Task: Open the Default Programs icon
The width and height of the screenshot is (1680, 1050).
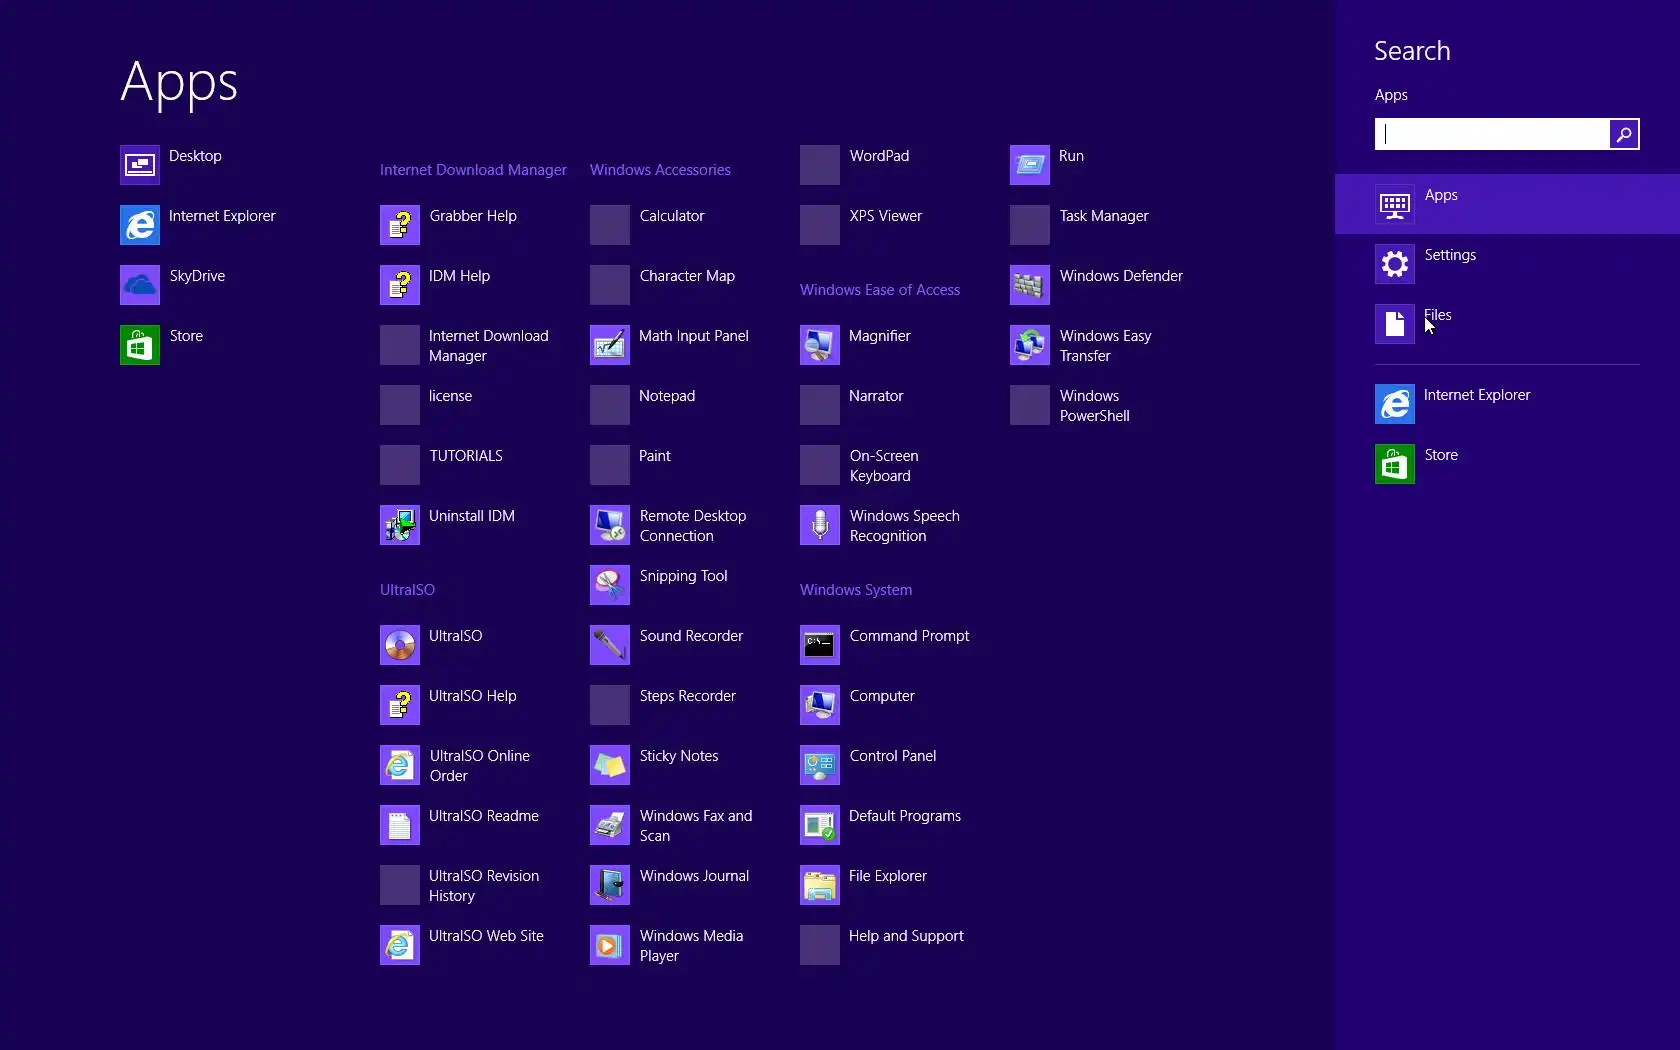Action: coord(820,825)
